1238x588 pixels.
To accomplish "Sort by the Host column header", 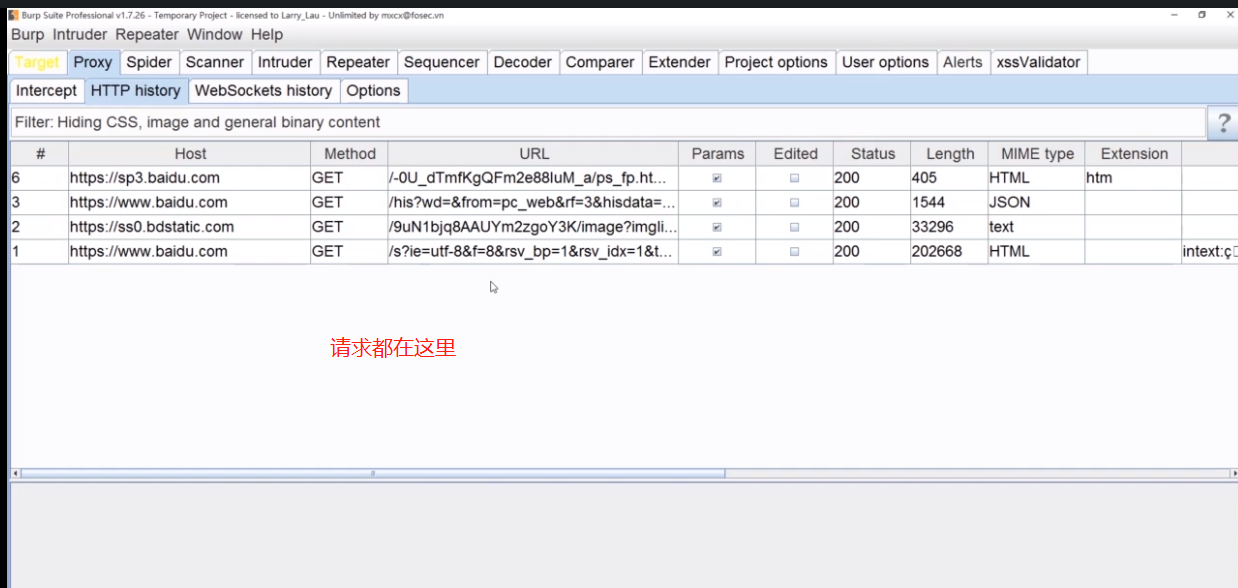I will (190, 154).
